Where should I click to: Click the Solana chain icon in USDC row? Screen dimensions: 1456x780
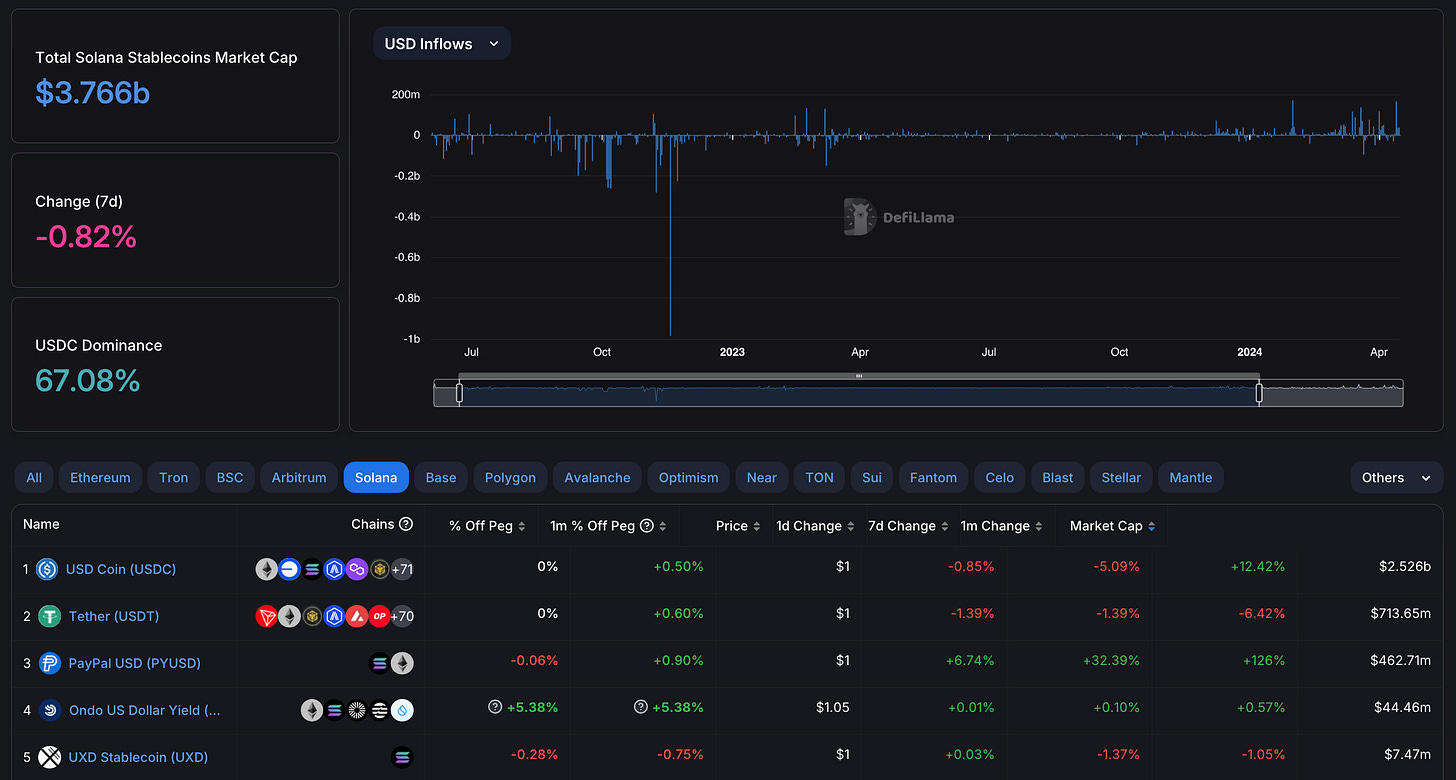tap(312, 569)
